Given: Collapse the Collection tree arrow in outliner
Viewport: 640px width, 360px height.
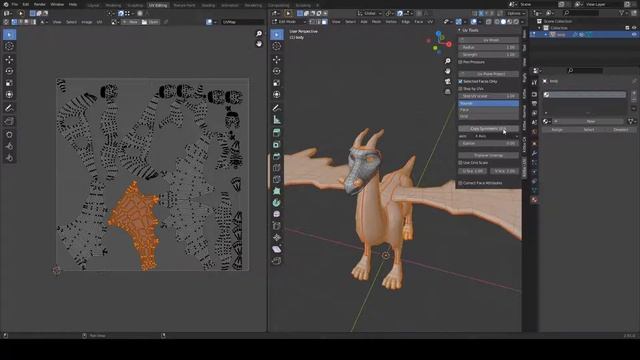Looking at the screenshot, I should pos(539,28).
